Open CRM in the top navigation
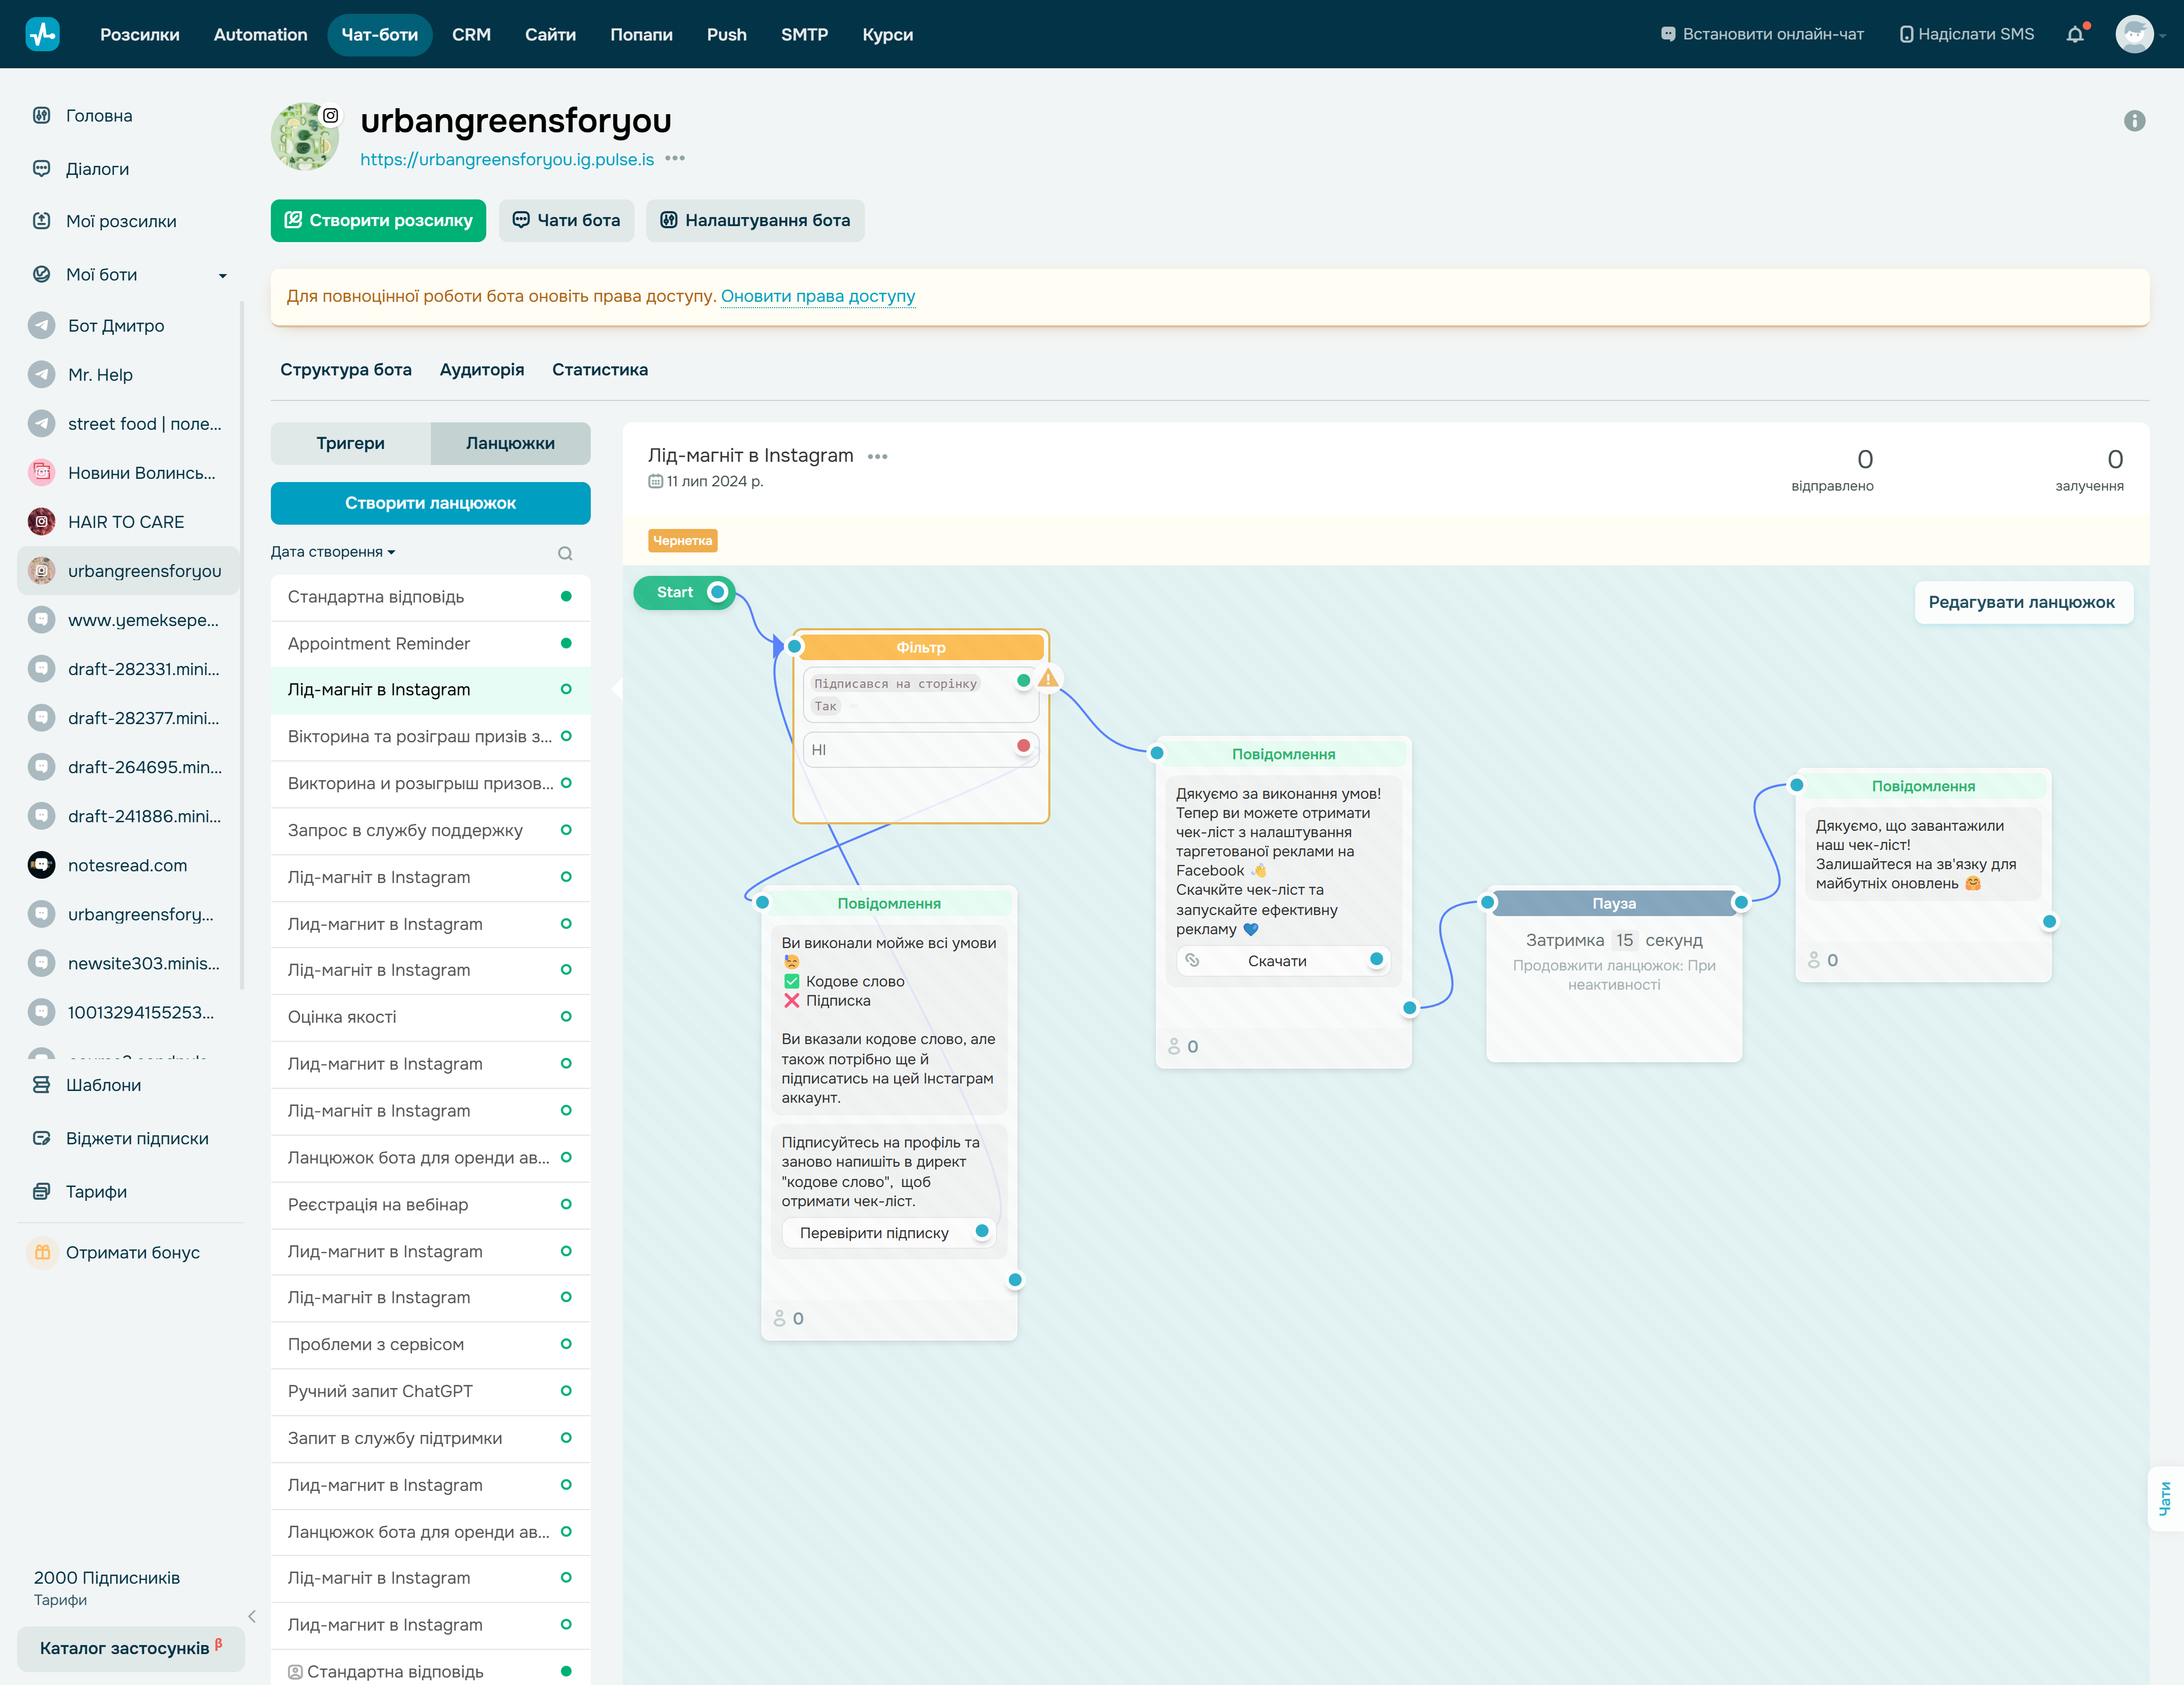The height and width of the screenshot is (1685, 2184). coord(471,34)
